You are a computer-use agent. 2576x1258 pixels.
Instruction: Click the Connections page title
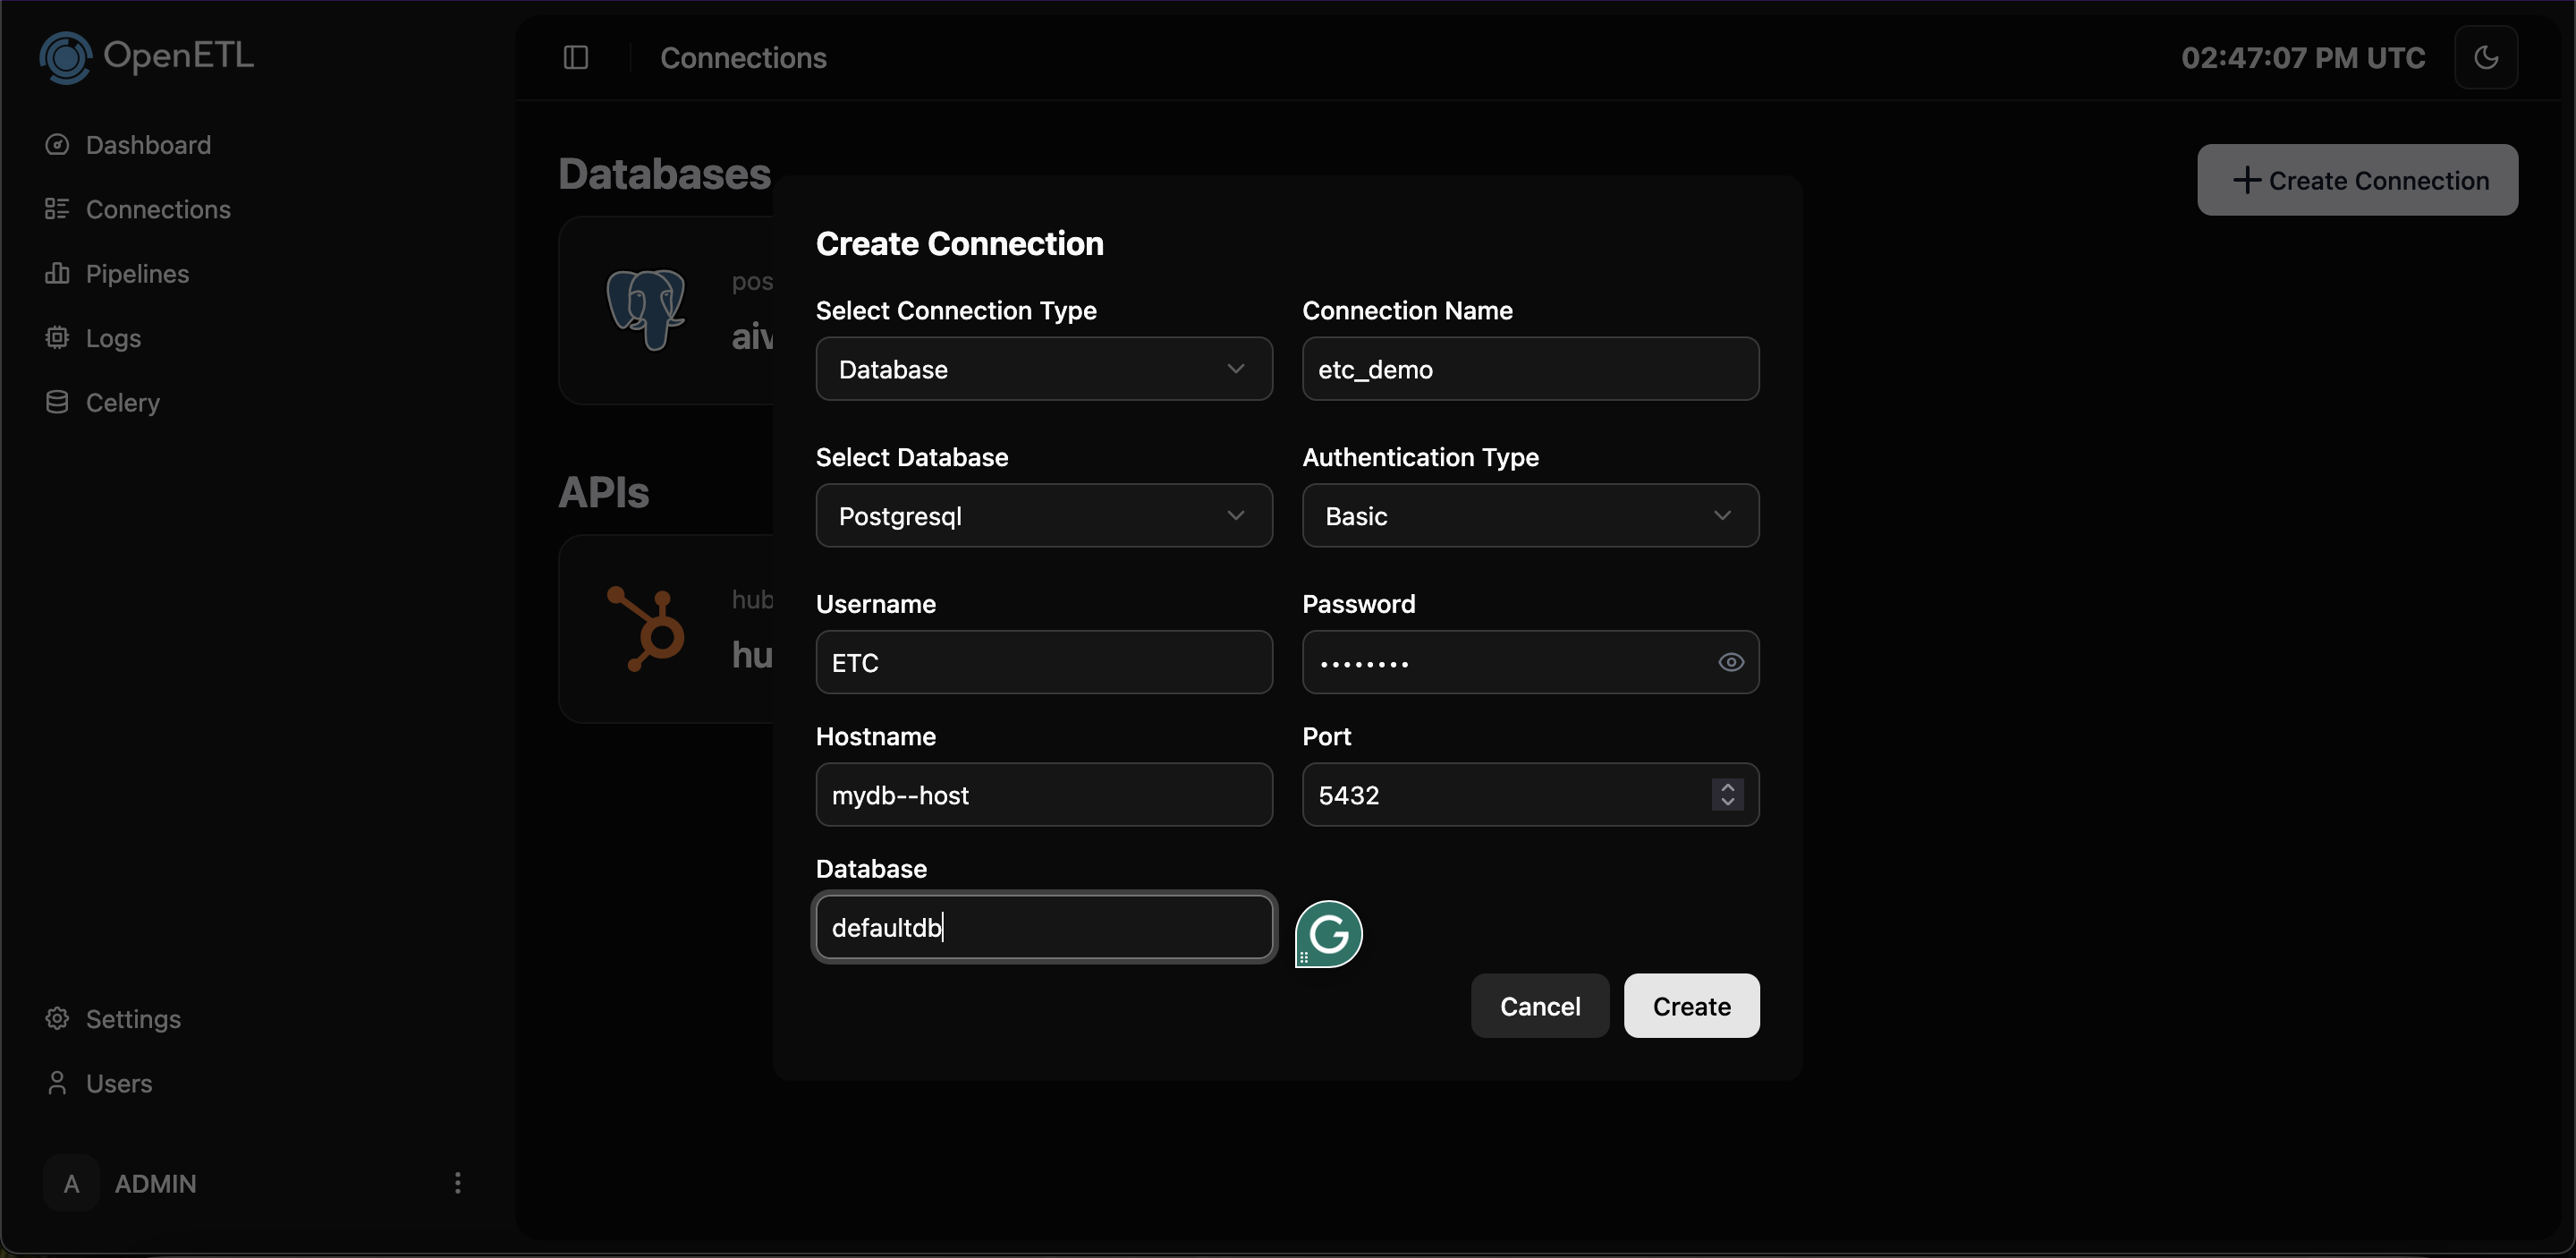[x=743, y=58]
